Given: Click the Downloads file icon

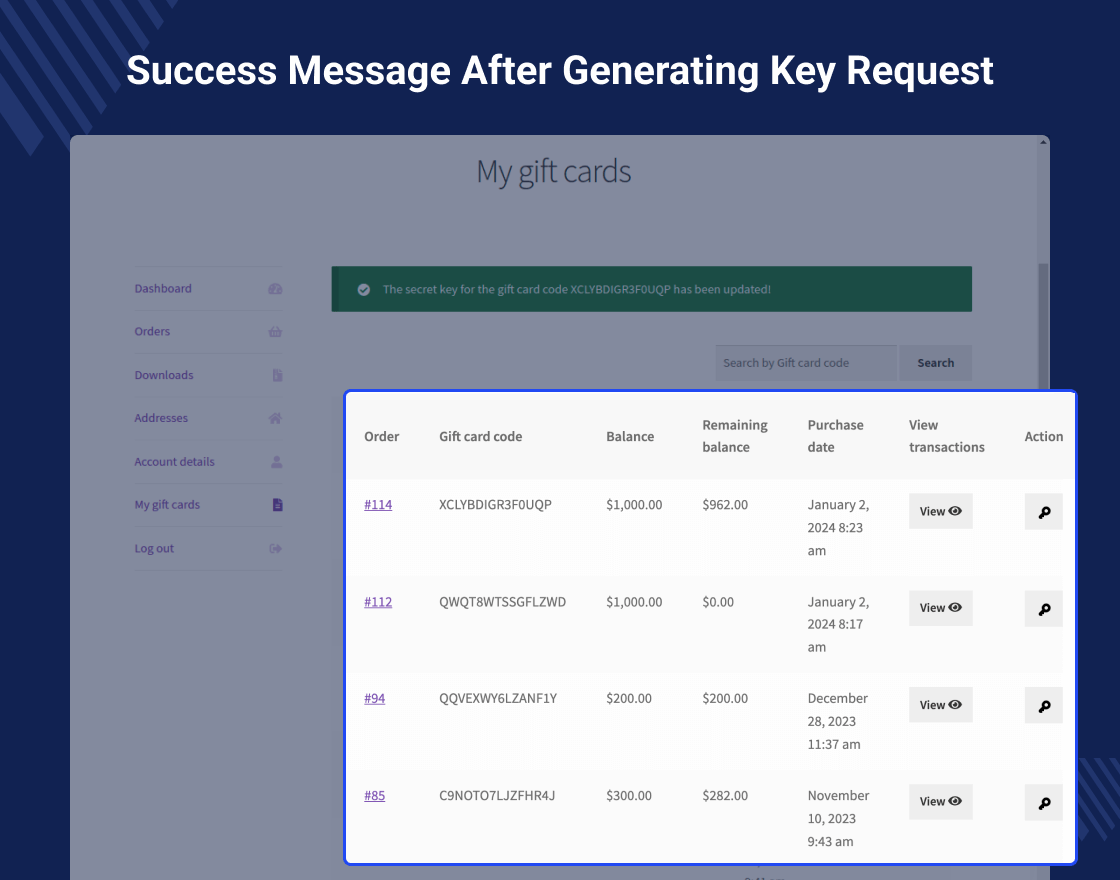Looking at the screenshot, I should pyautogui.click(x=275, y=374).
